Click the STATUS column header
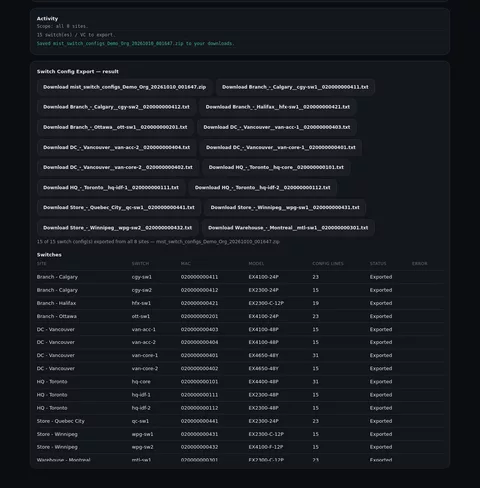480x488 pixels. pos(378,264)
